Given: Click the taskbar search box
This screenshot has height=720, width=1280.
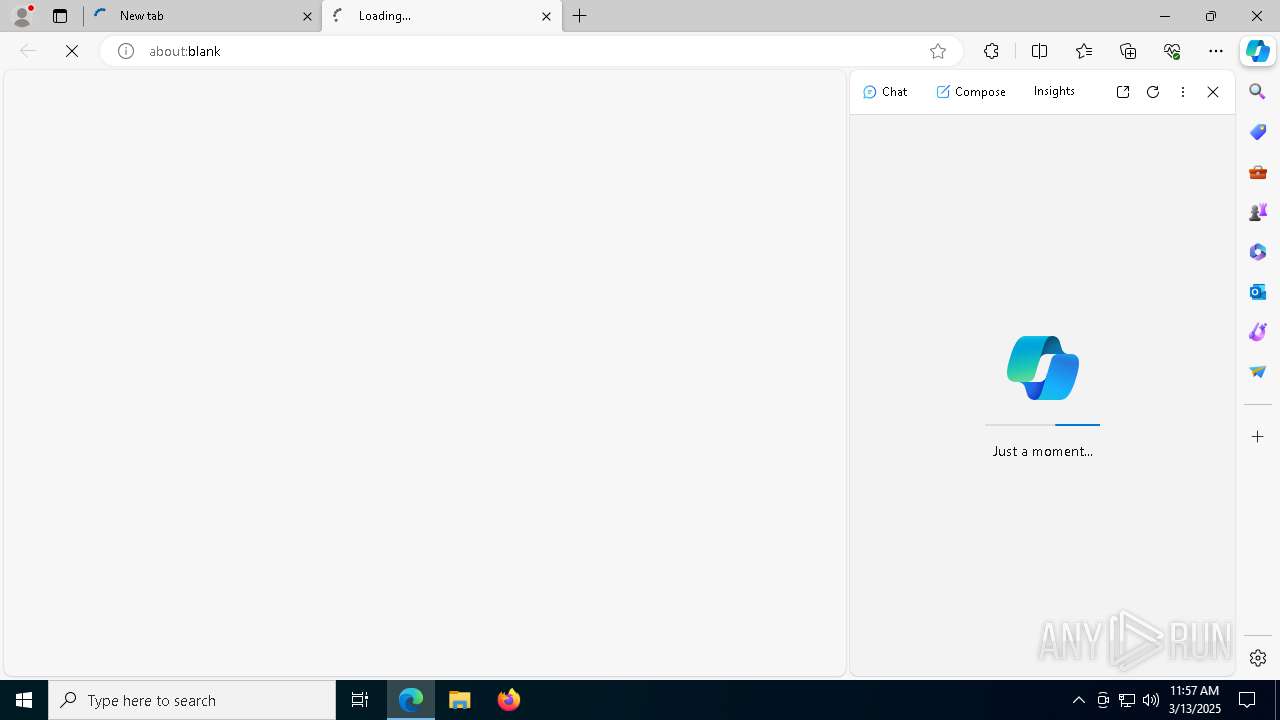Looking at the screenshot, I should click(192, 700).
